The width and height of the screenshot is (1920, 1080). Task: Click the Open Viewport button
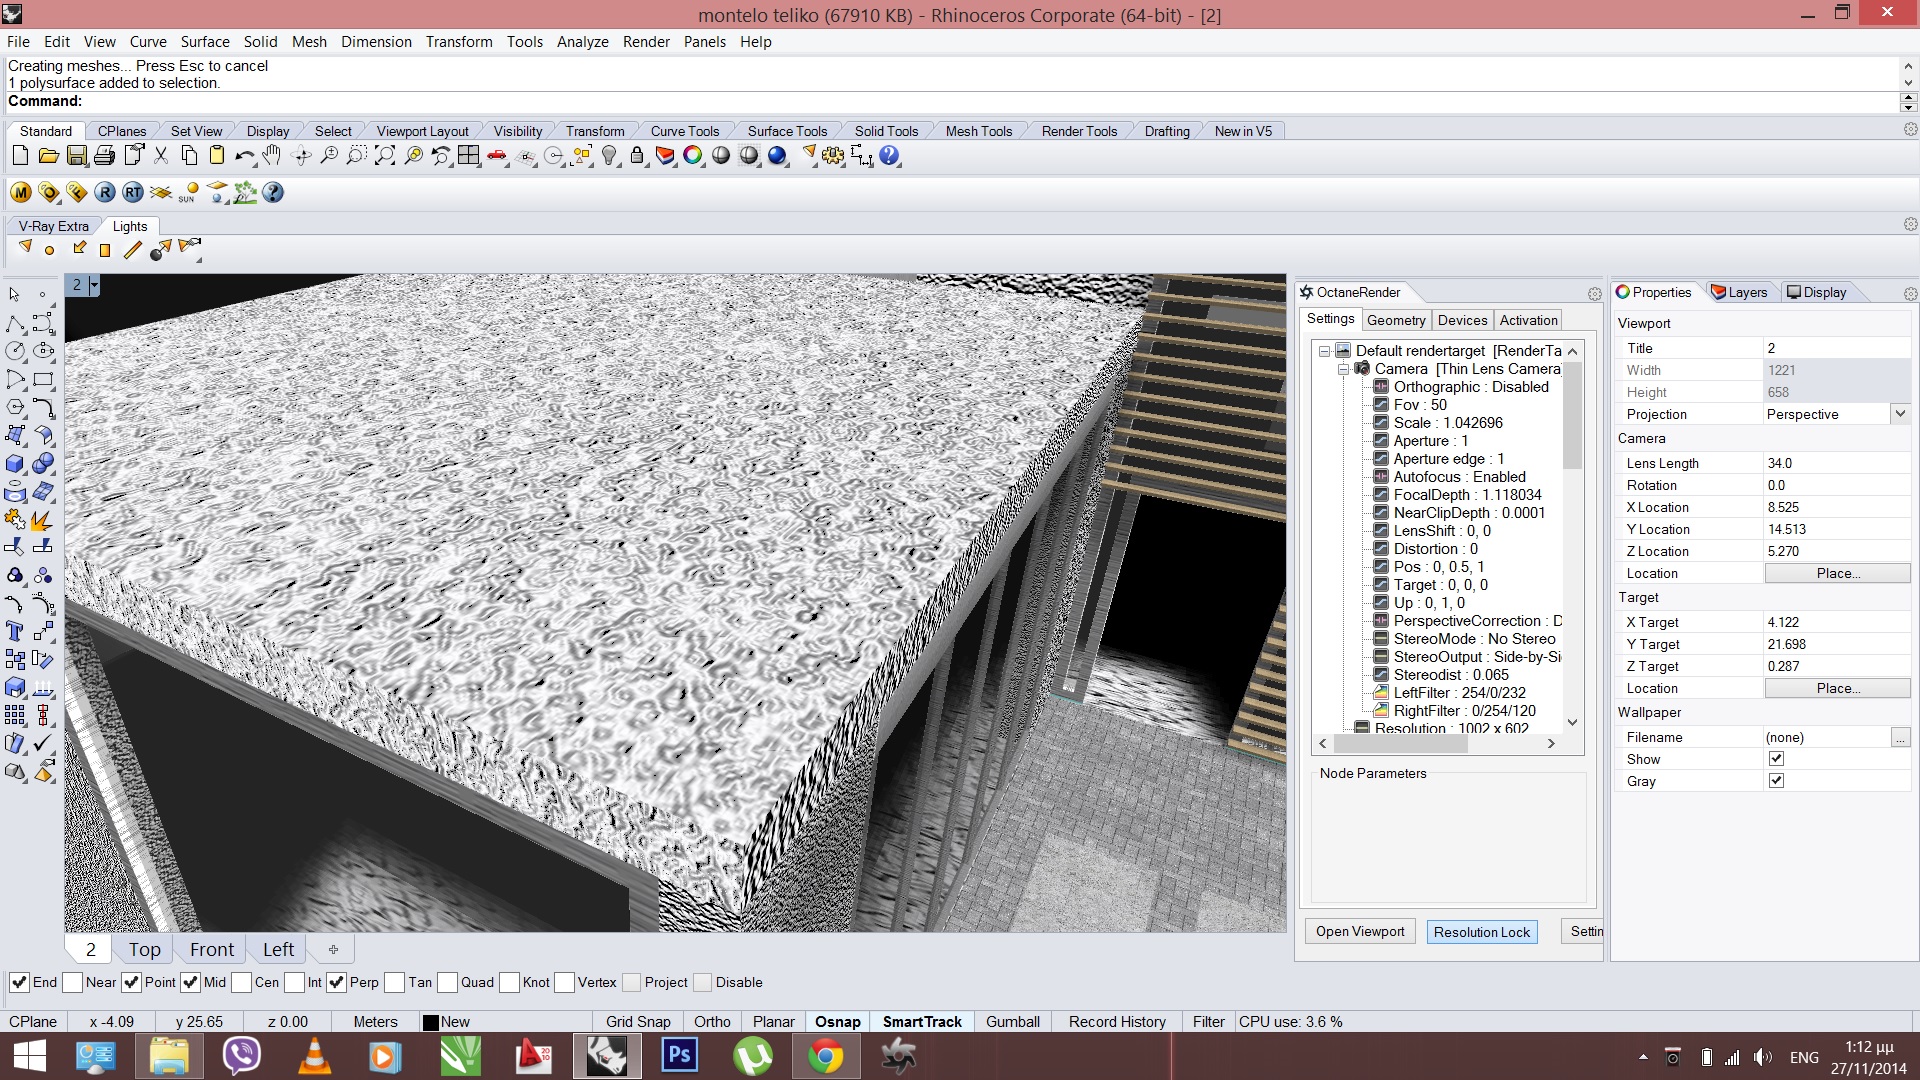(1359, 931)
